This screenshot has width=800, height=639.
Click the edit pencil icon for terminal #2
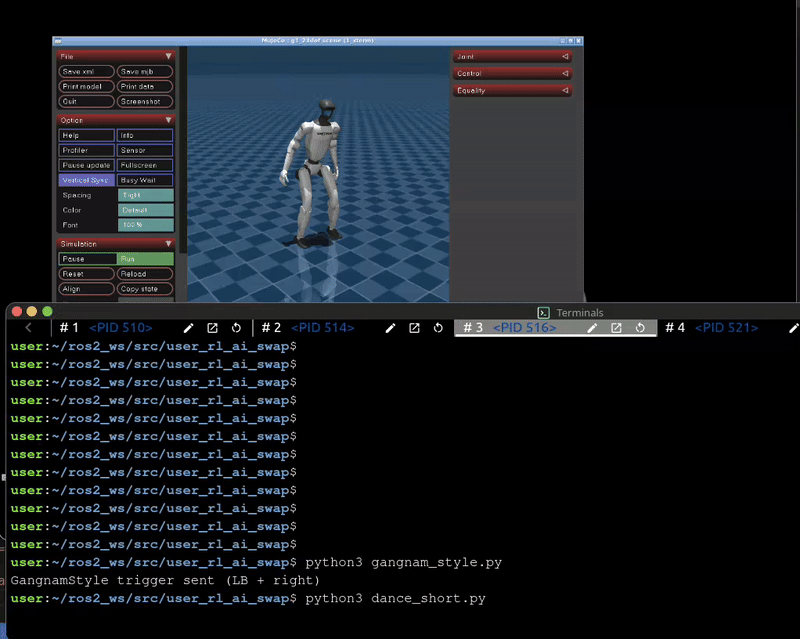[x=390, y=328]
